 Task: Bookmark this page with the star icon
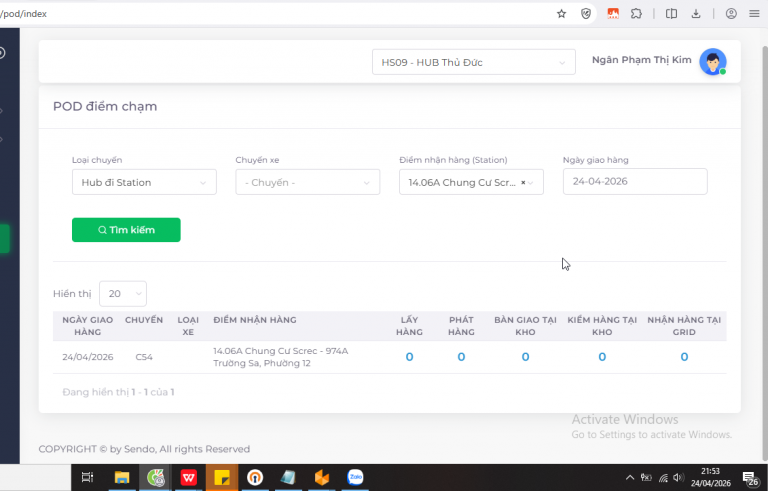(x=561, y=14)
